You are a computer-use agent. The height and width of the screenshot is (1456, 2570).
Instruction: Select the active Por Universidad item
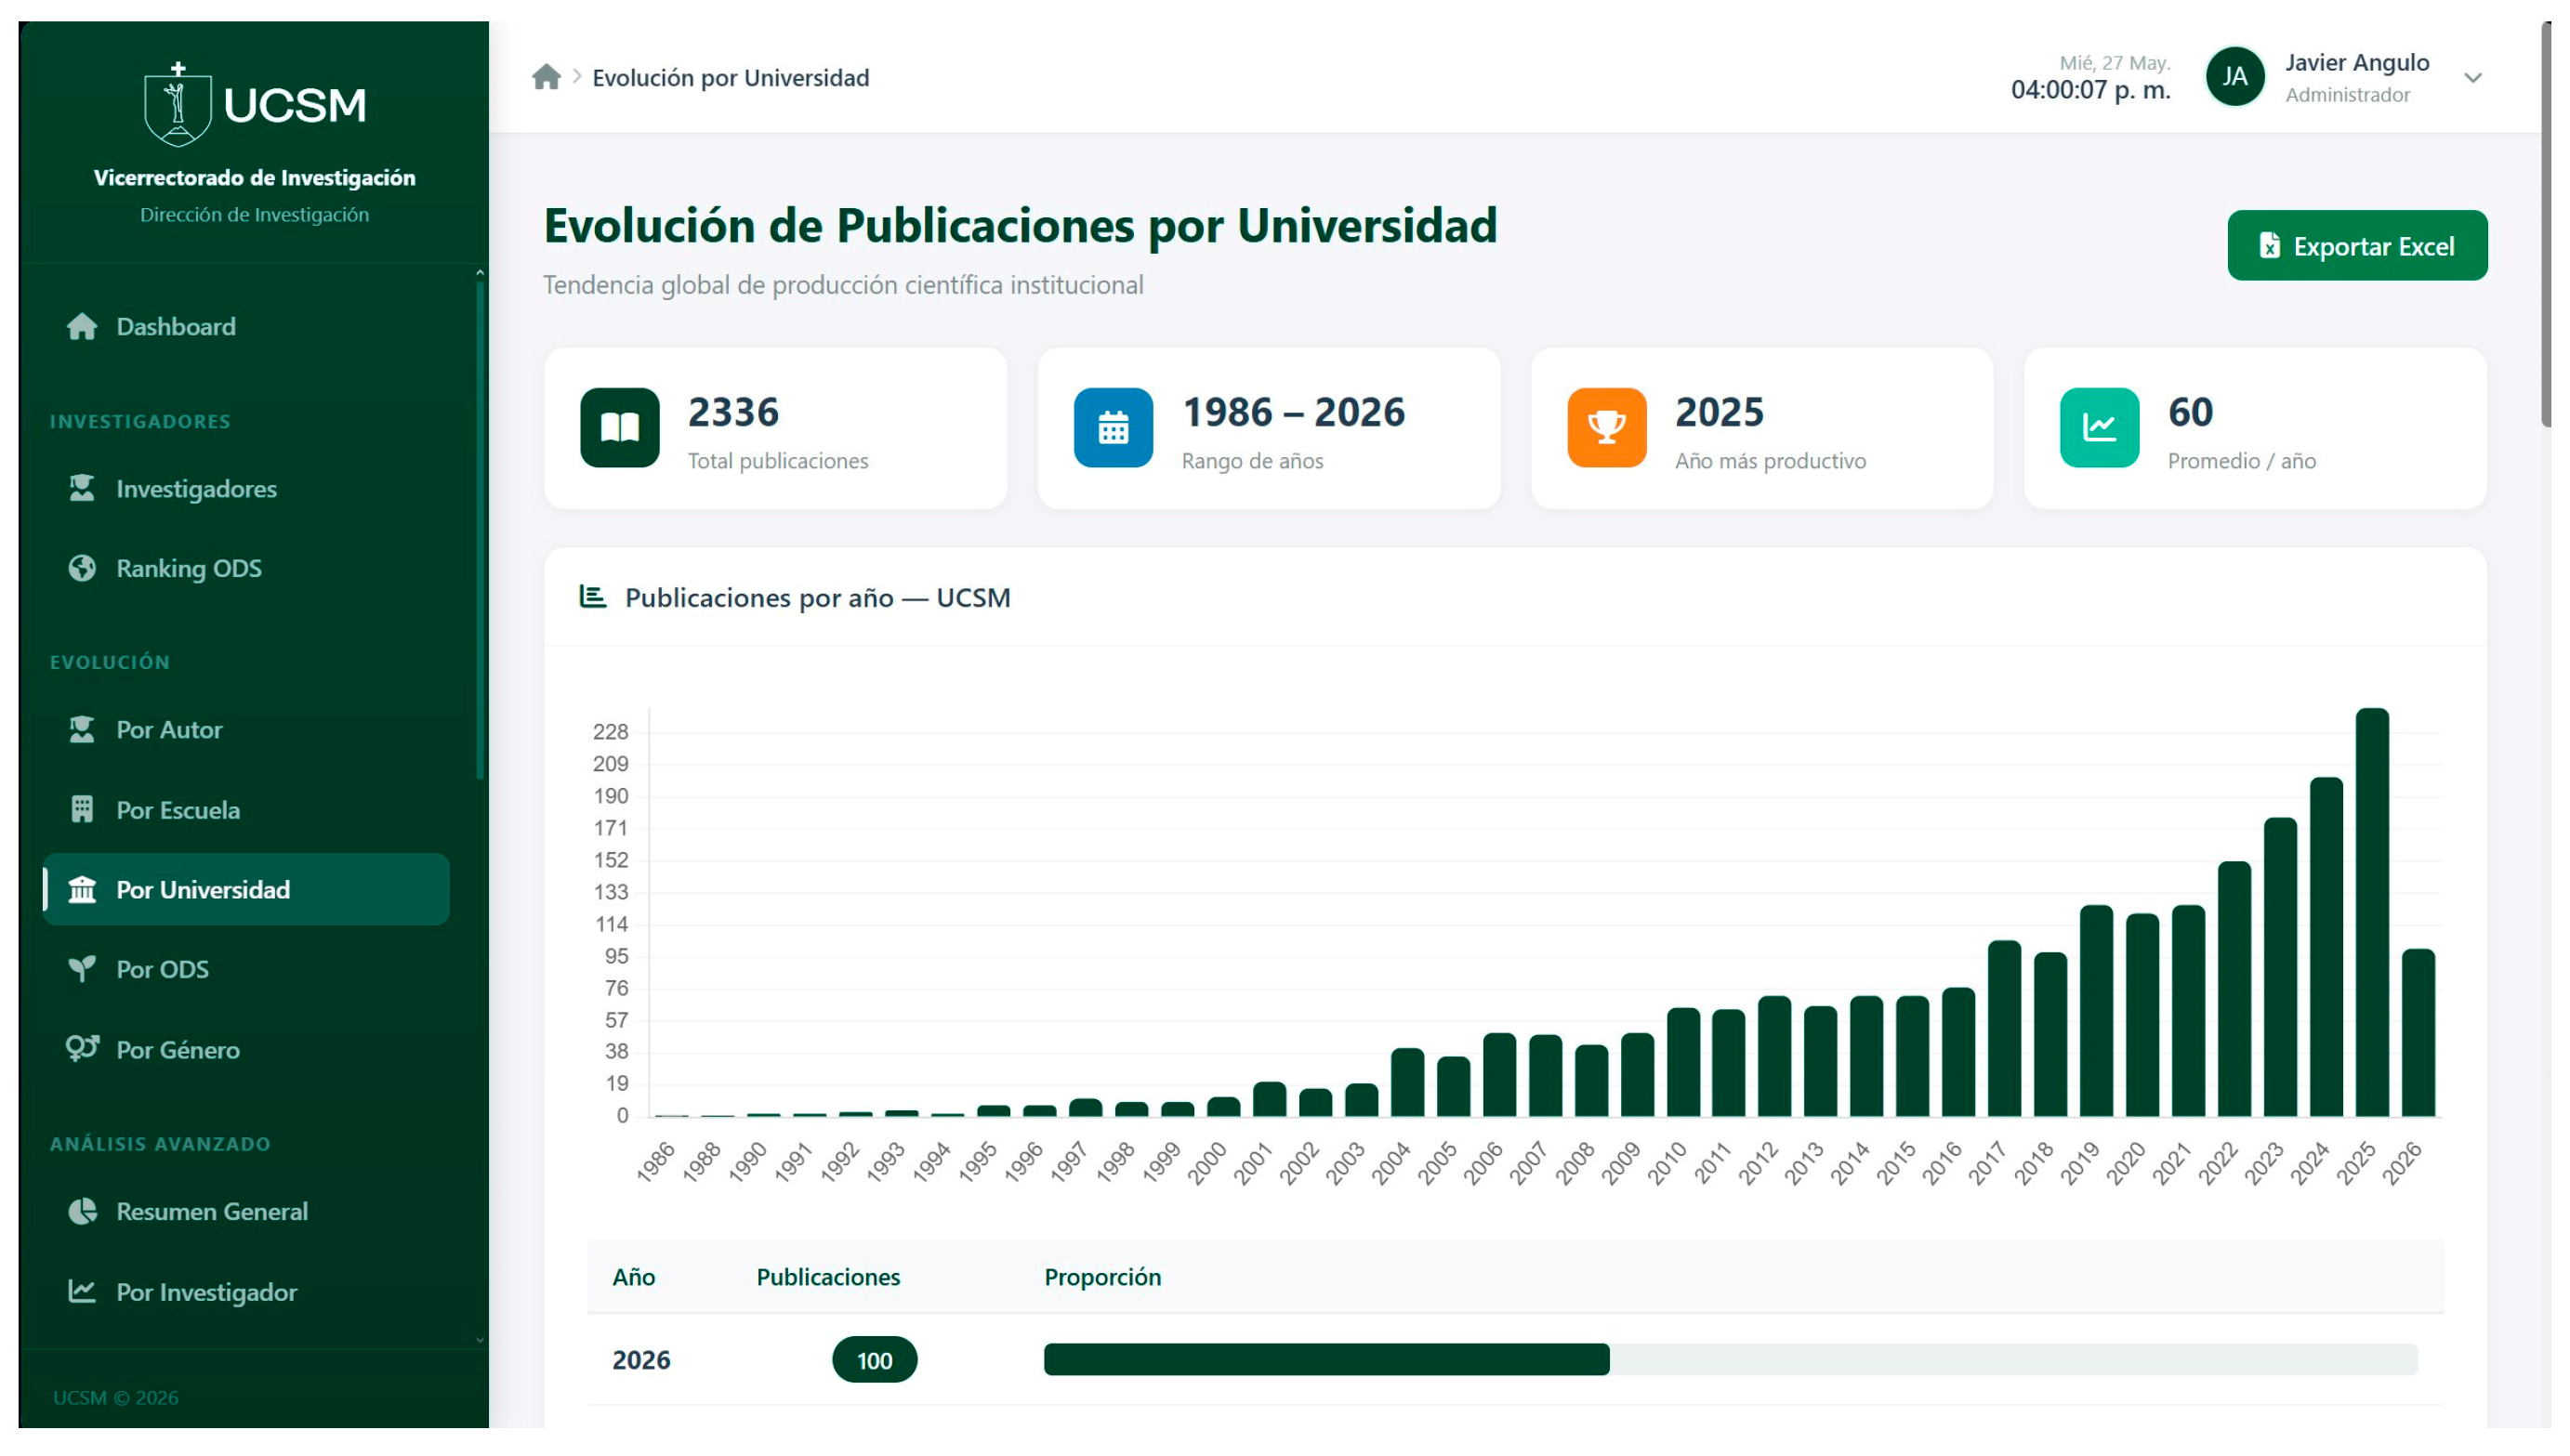246,890
